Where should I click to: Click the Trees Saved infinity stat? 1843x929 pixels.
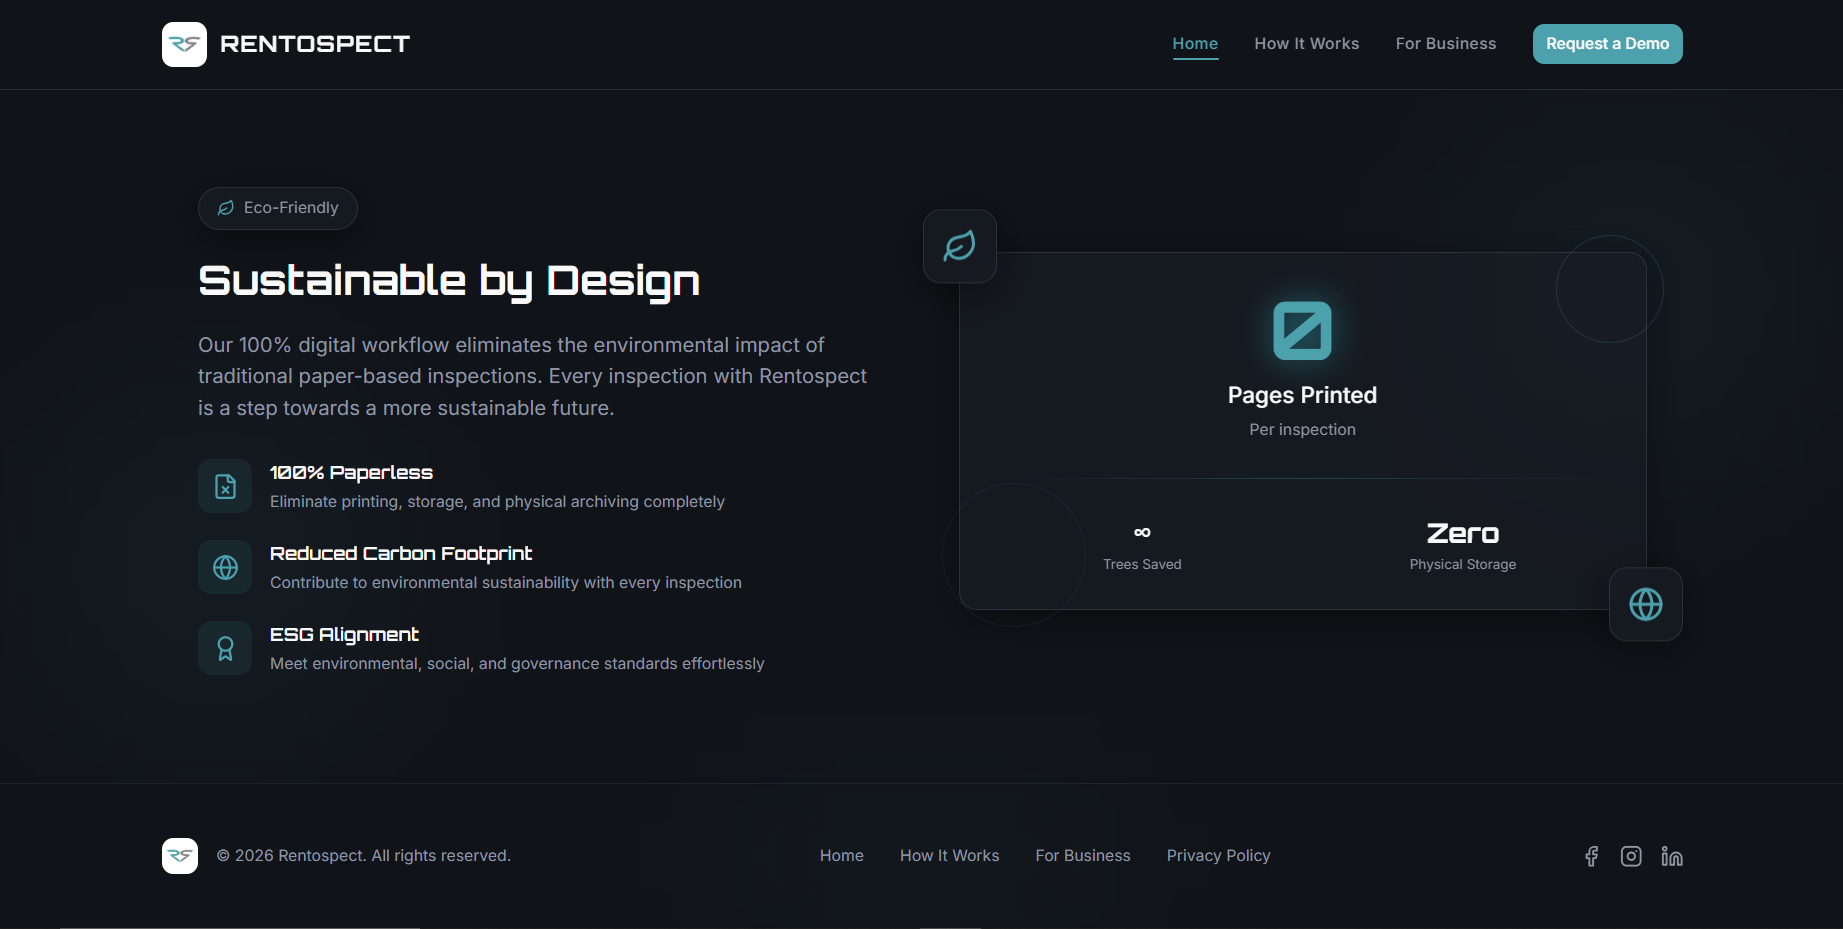(x=1142, y=545)
